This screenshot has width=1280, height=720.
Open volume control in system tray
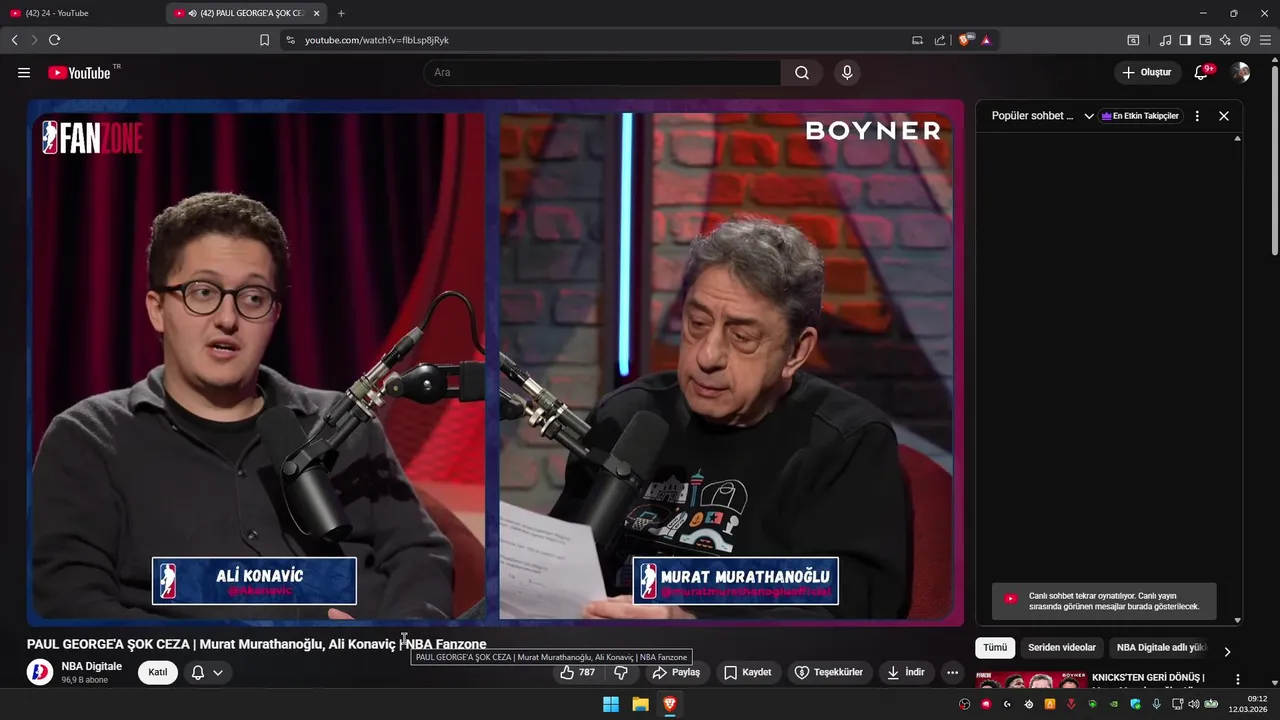[1193, 704]
